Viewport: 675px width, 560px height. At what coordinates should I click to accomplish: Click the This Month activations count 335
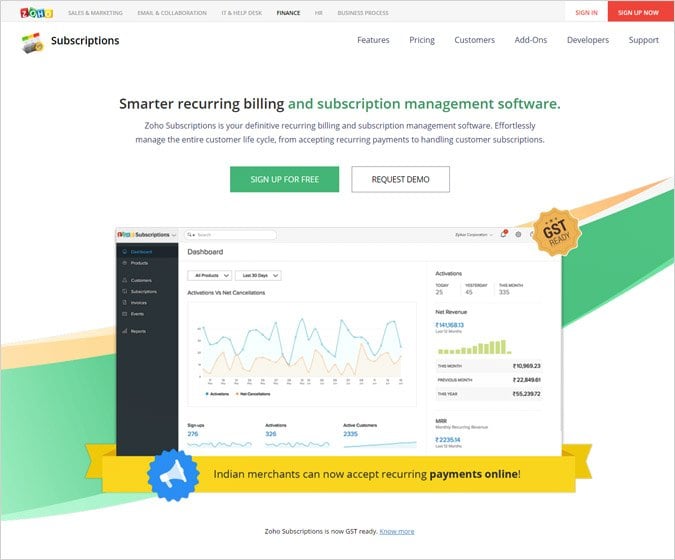point(504,292)
